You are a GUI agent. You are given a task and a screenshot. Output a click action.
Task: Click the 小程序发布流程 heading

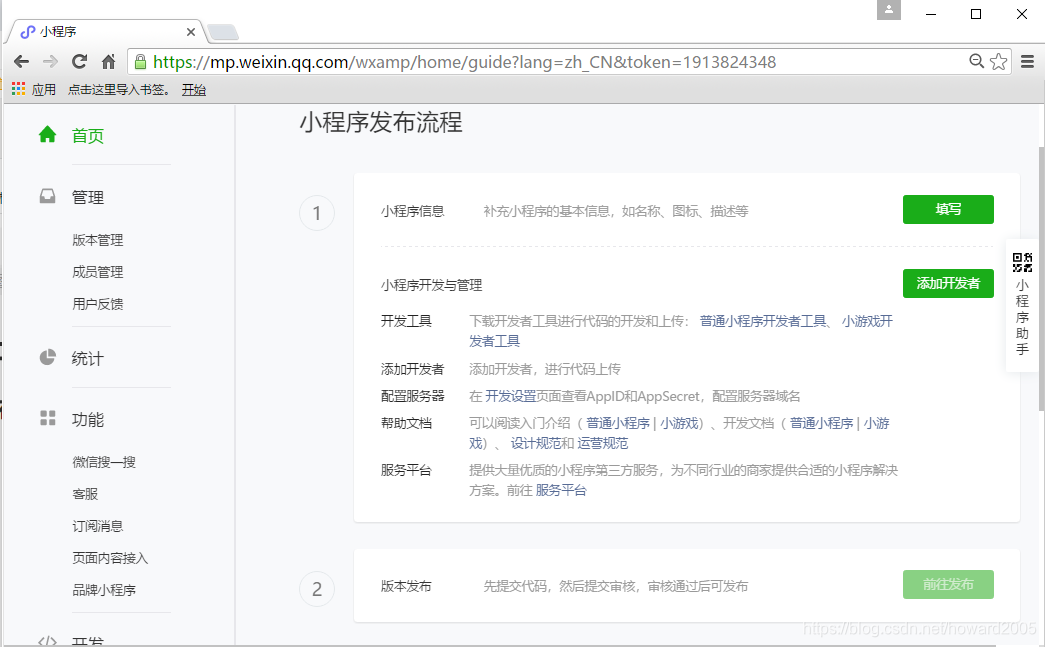click(x=381, y=123)
